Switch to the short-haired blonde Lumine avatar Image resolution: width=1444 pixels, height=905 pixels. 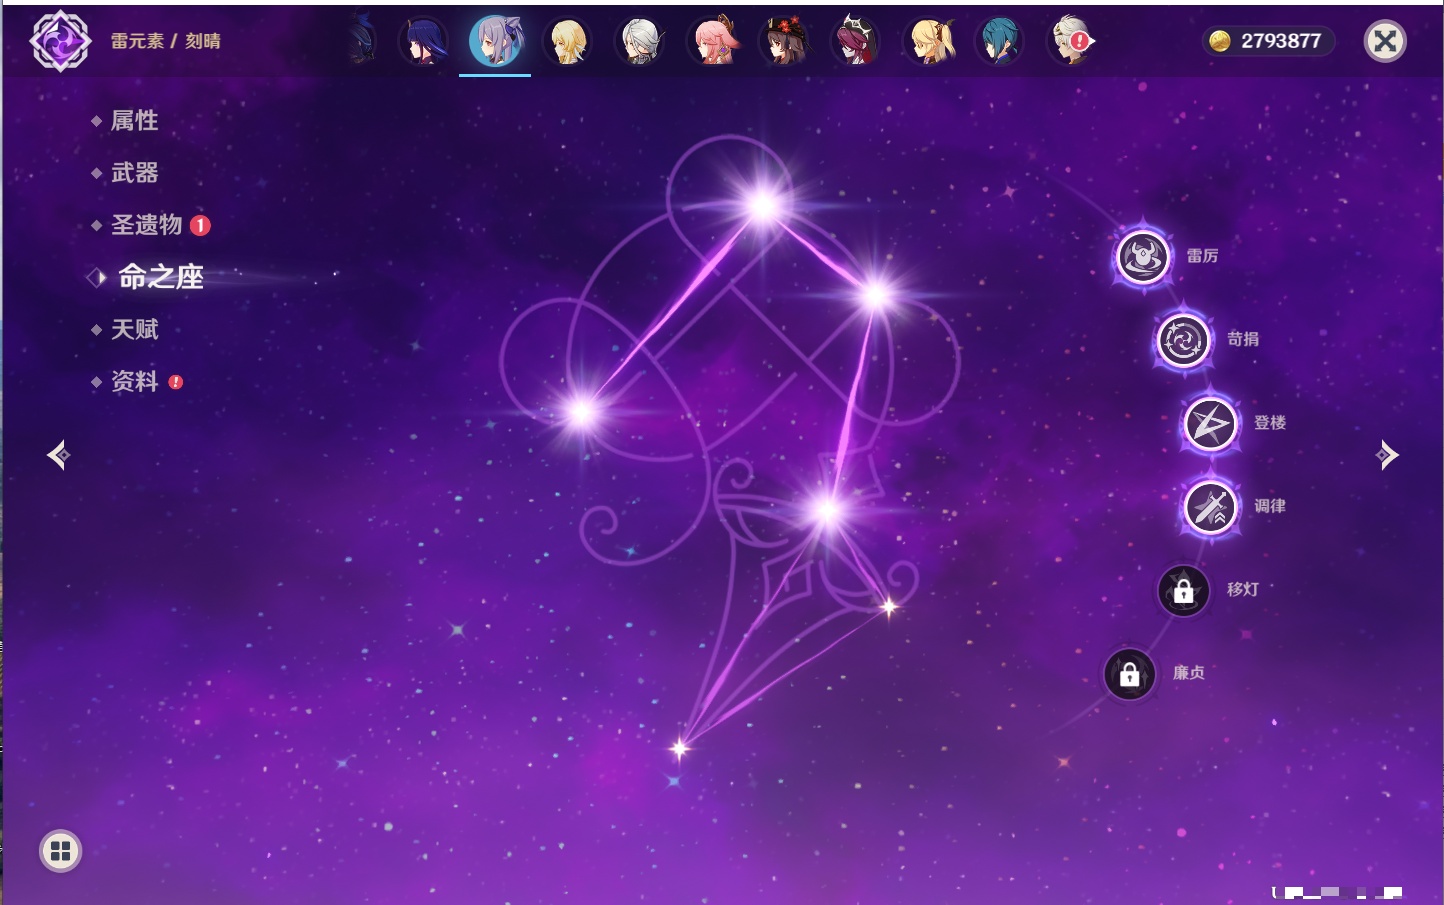coord(568,42)
